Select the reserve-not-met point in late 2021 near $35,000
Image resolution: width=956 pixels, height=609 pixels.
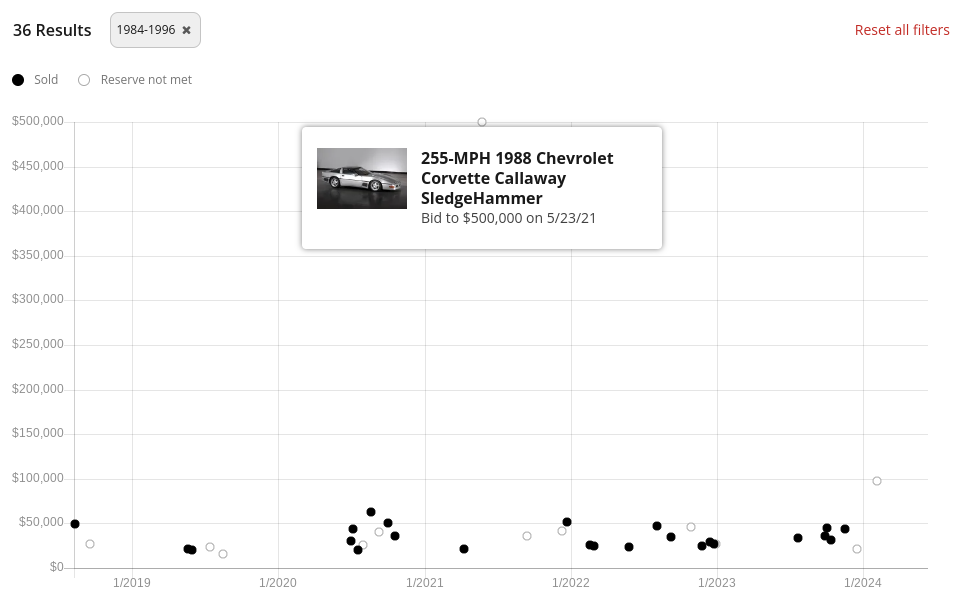[527, 536]
